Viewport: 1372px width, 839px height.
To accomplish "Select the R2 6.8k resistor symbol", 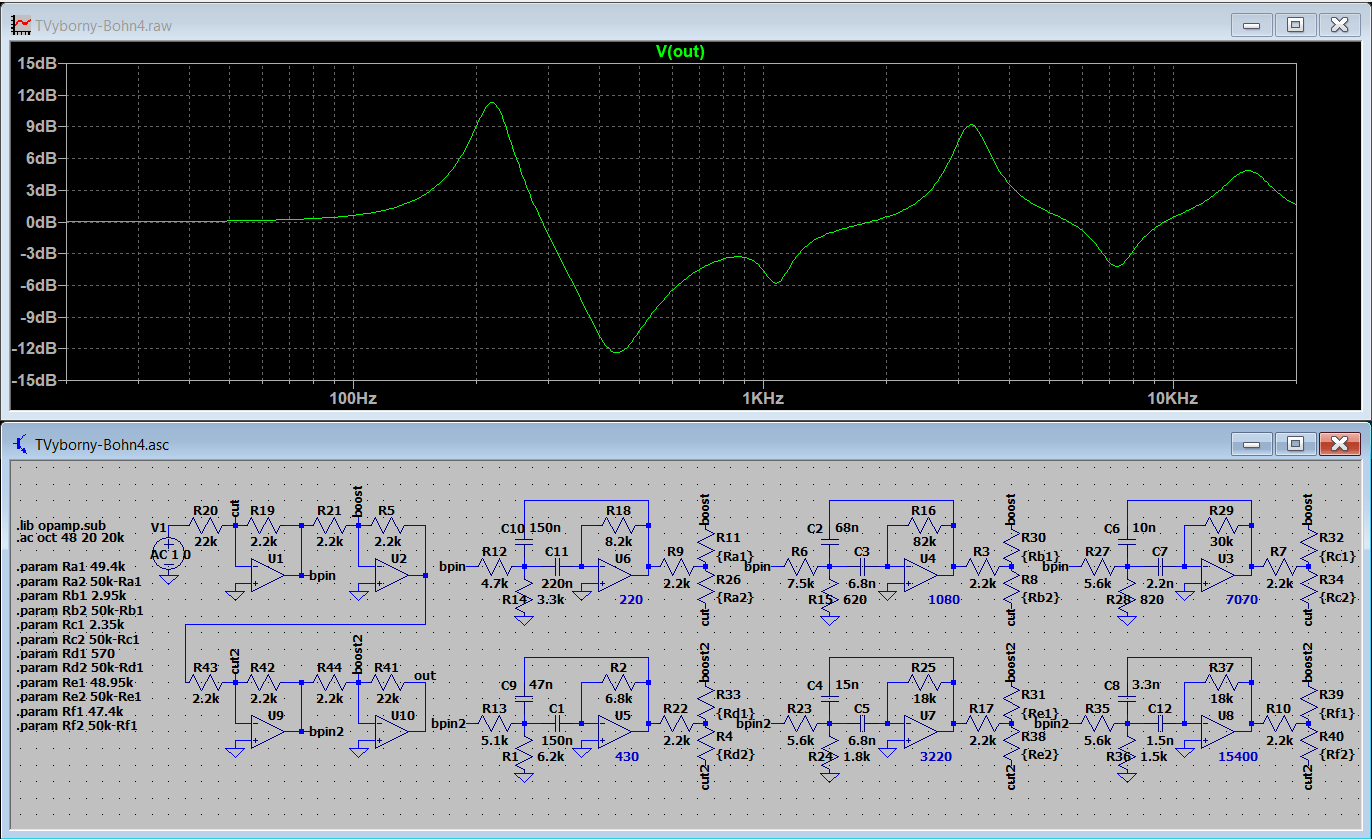I will [617, 682].
